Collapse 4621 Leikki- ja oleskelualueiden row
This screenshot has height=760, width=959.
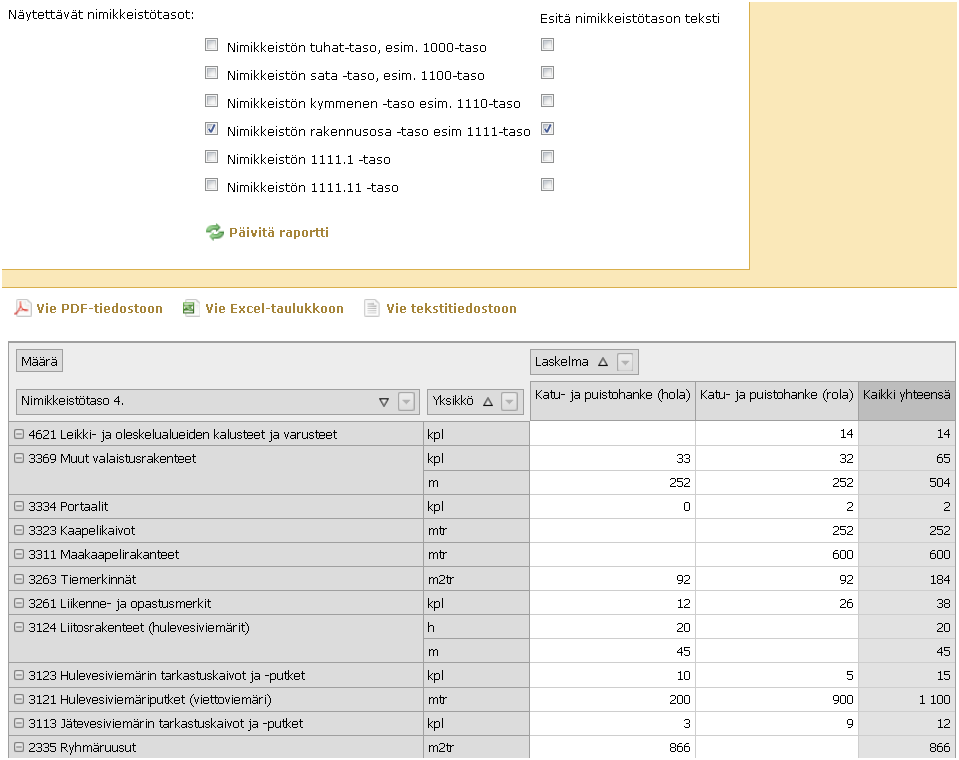(19, 434)
